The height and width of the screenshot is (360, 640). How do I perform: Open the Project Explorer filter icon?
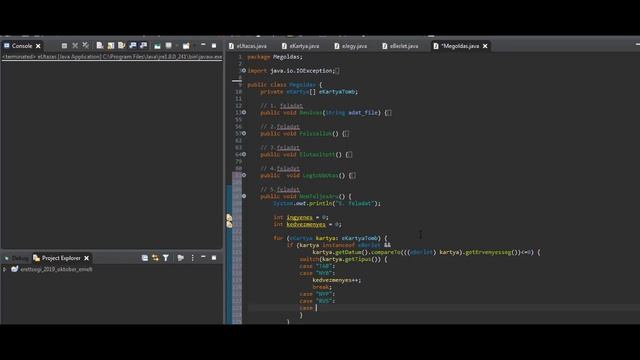pyautogui.click(x=166, y=258)
